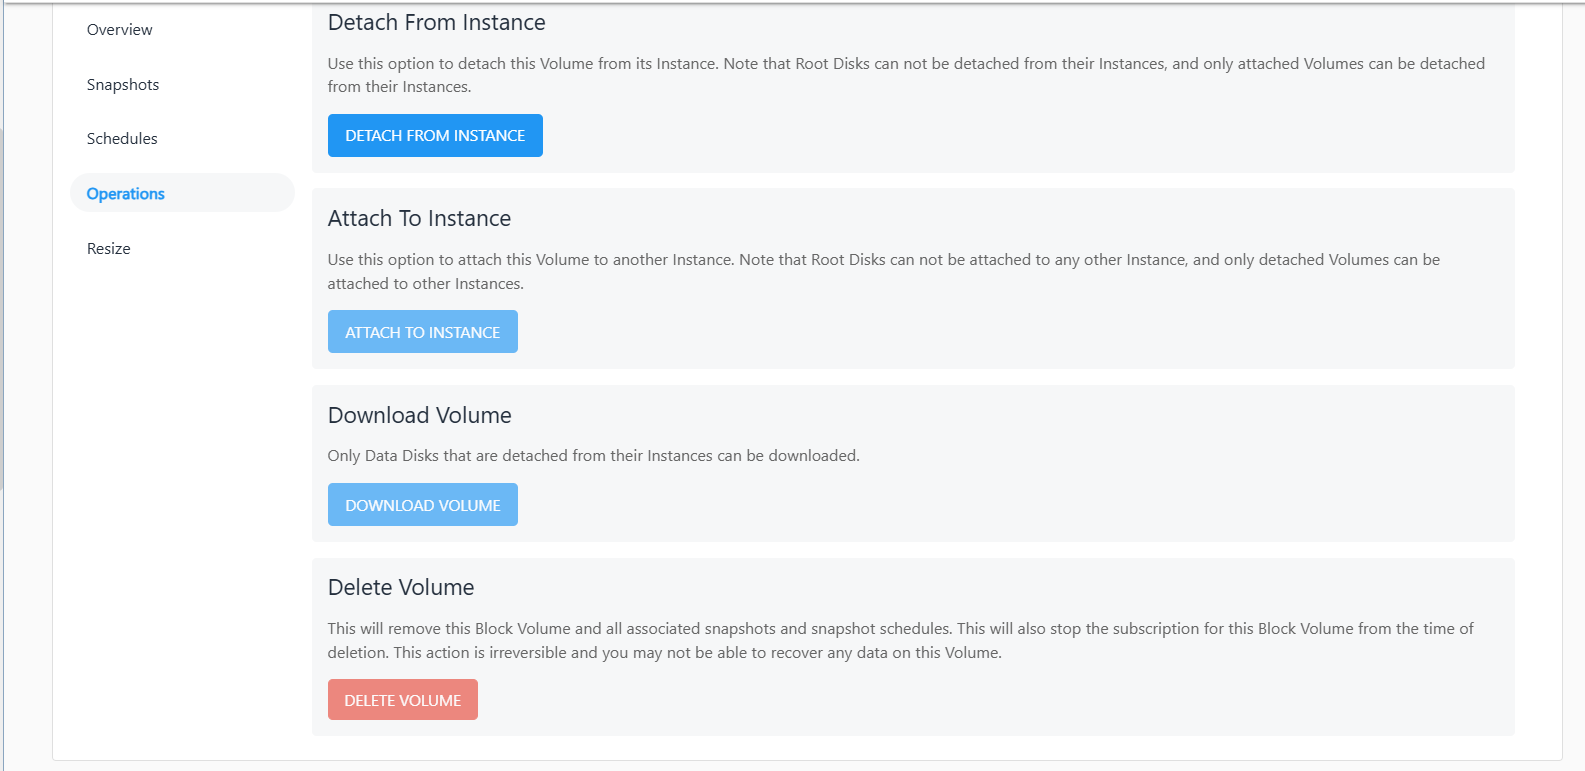The height and width of the screenshot is (771, 1585).
Task: Click blank sidebar area below Resize
Action: (x=180, y=450)
